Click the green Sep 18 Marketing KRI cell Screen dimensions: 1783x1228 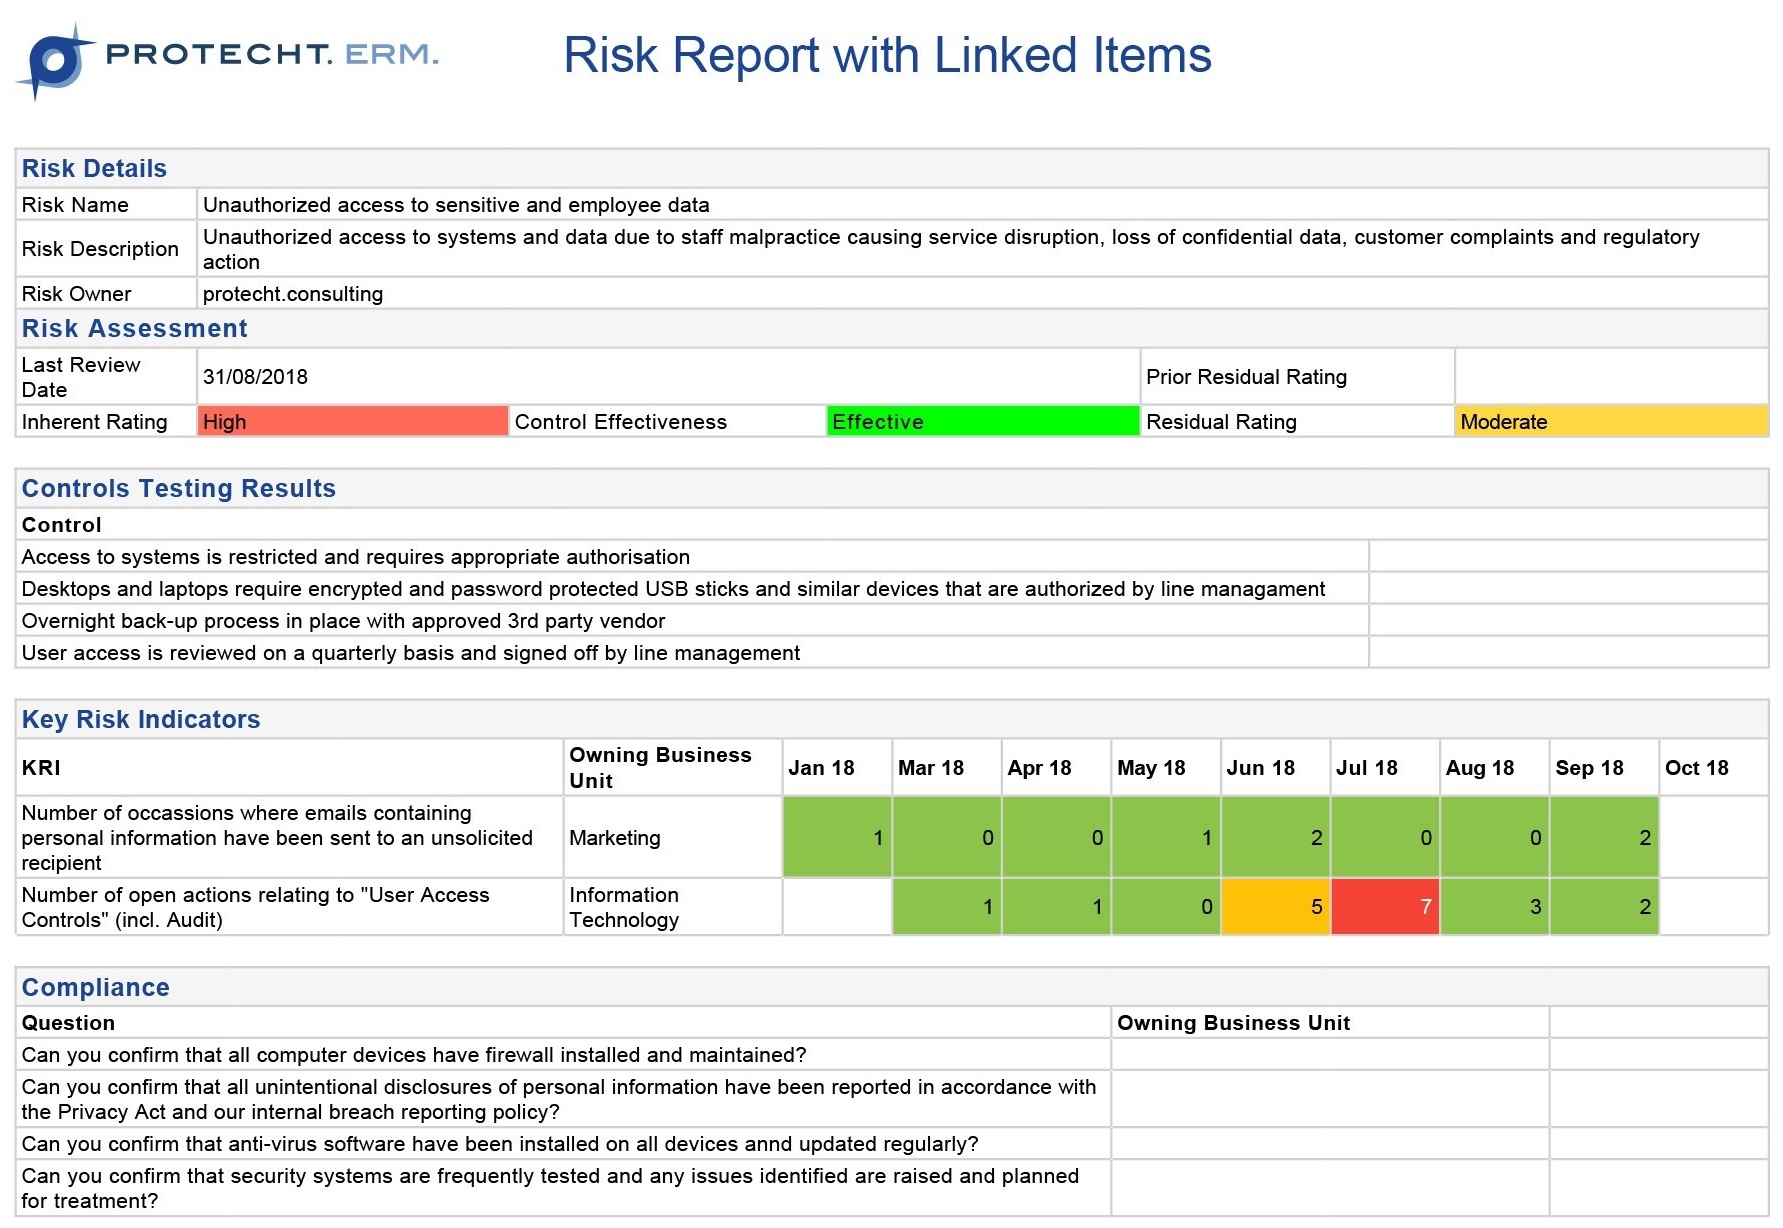tap(1602, 838)
